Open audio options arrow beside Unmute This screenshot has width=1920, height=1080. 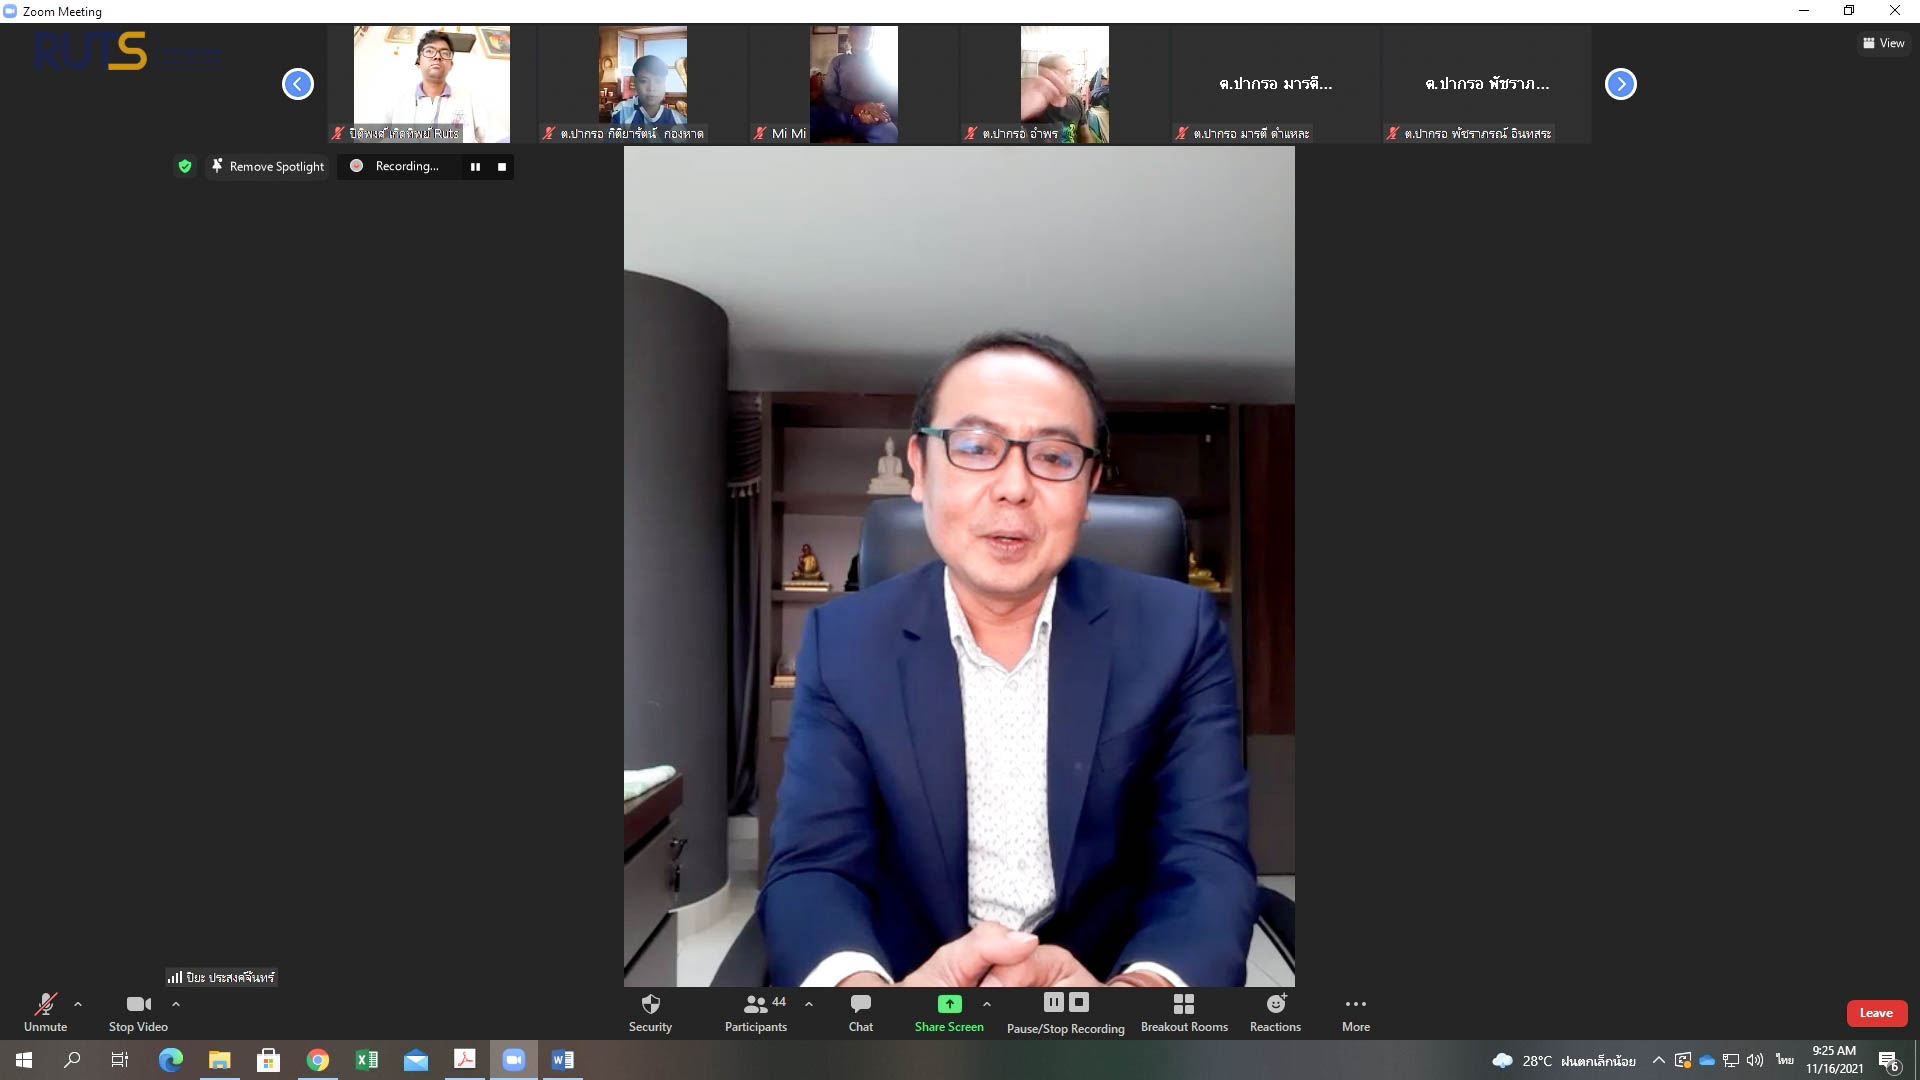click(78, 1004)
